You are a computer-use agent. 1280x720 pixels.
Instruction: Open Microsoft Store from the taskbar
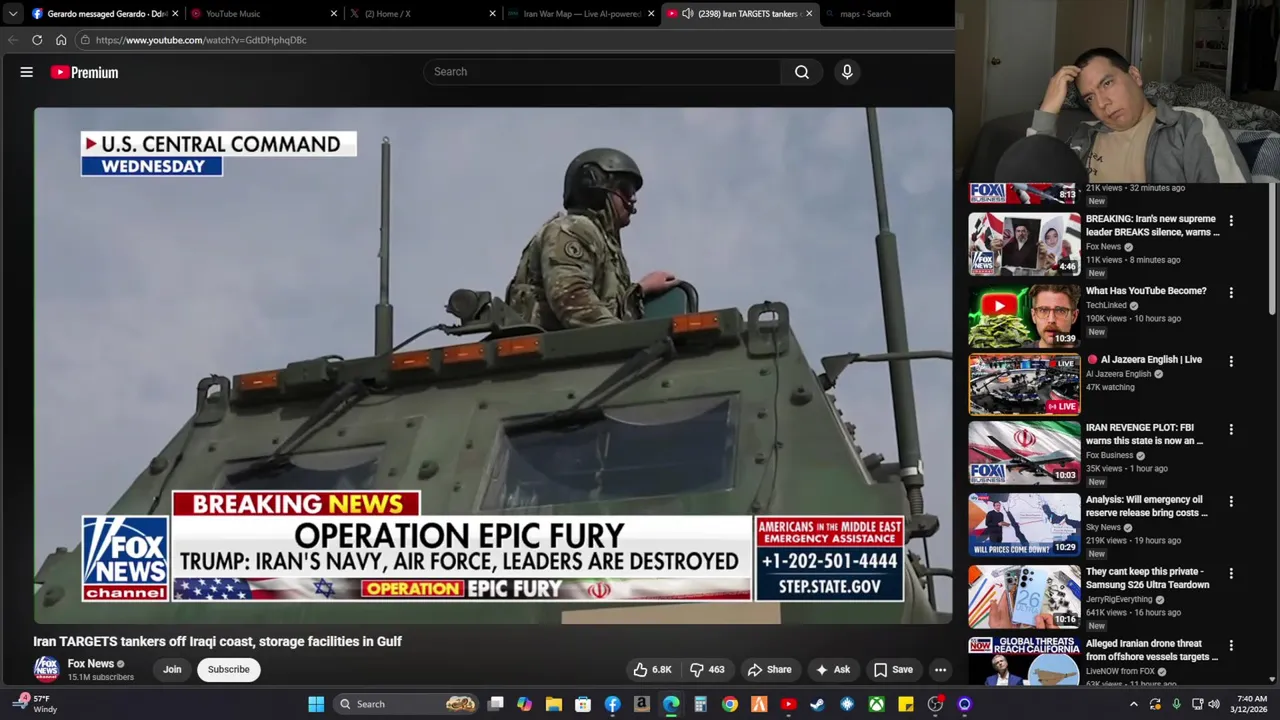pos(583,704)
